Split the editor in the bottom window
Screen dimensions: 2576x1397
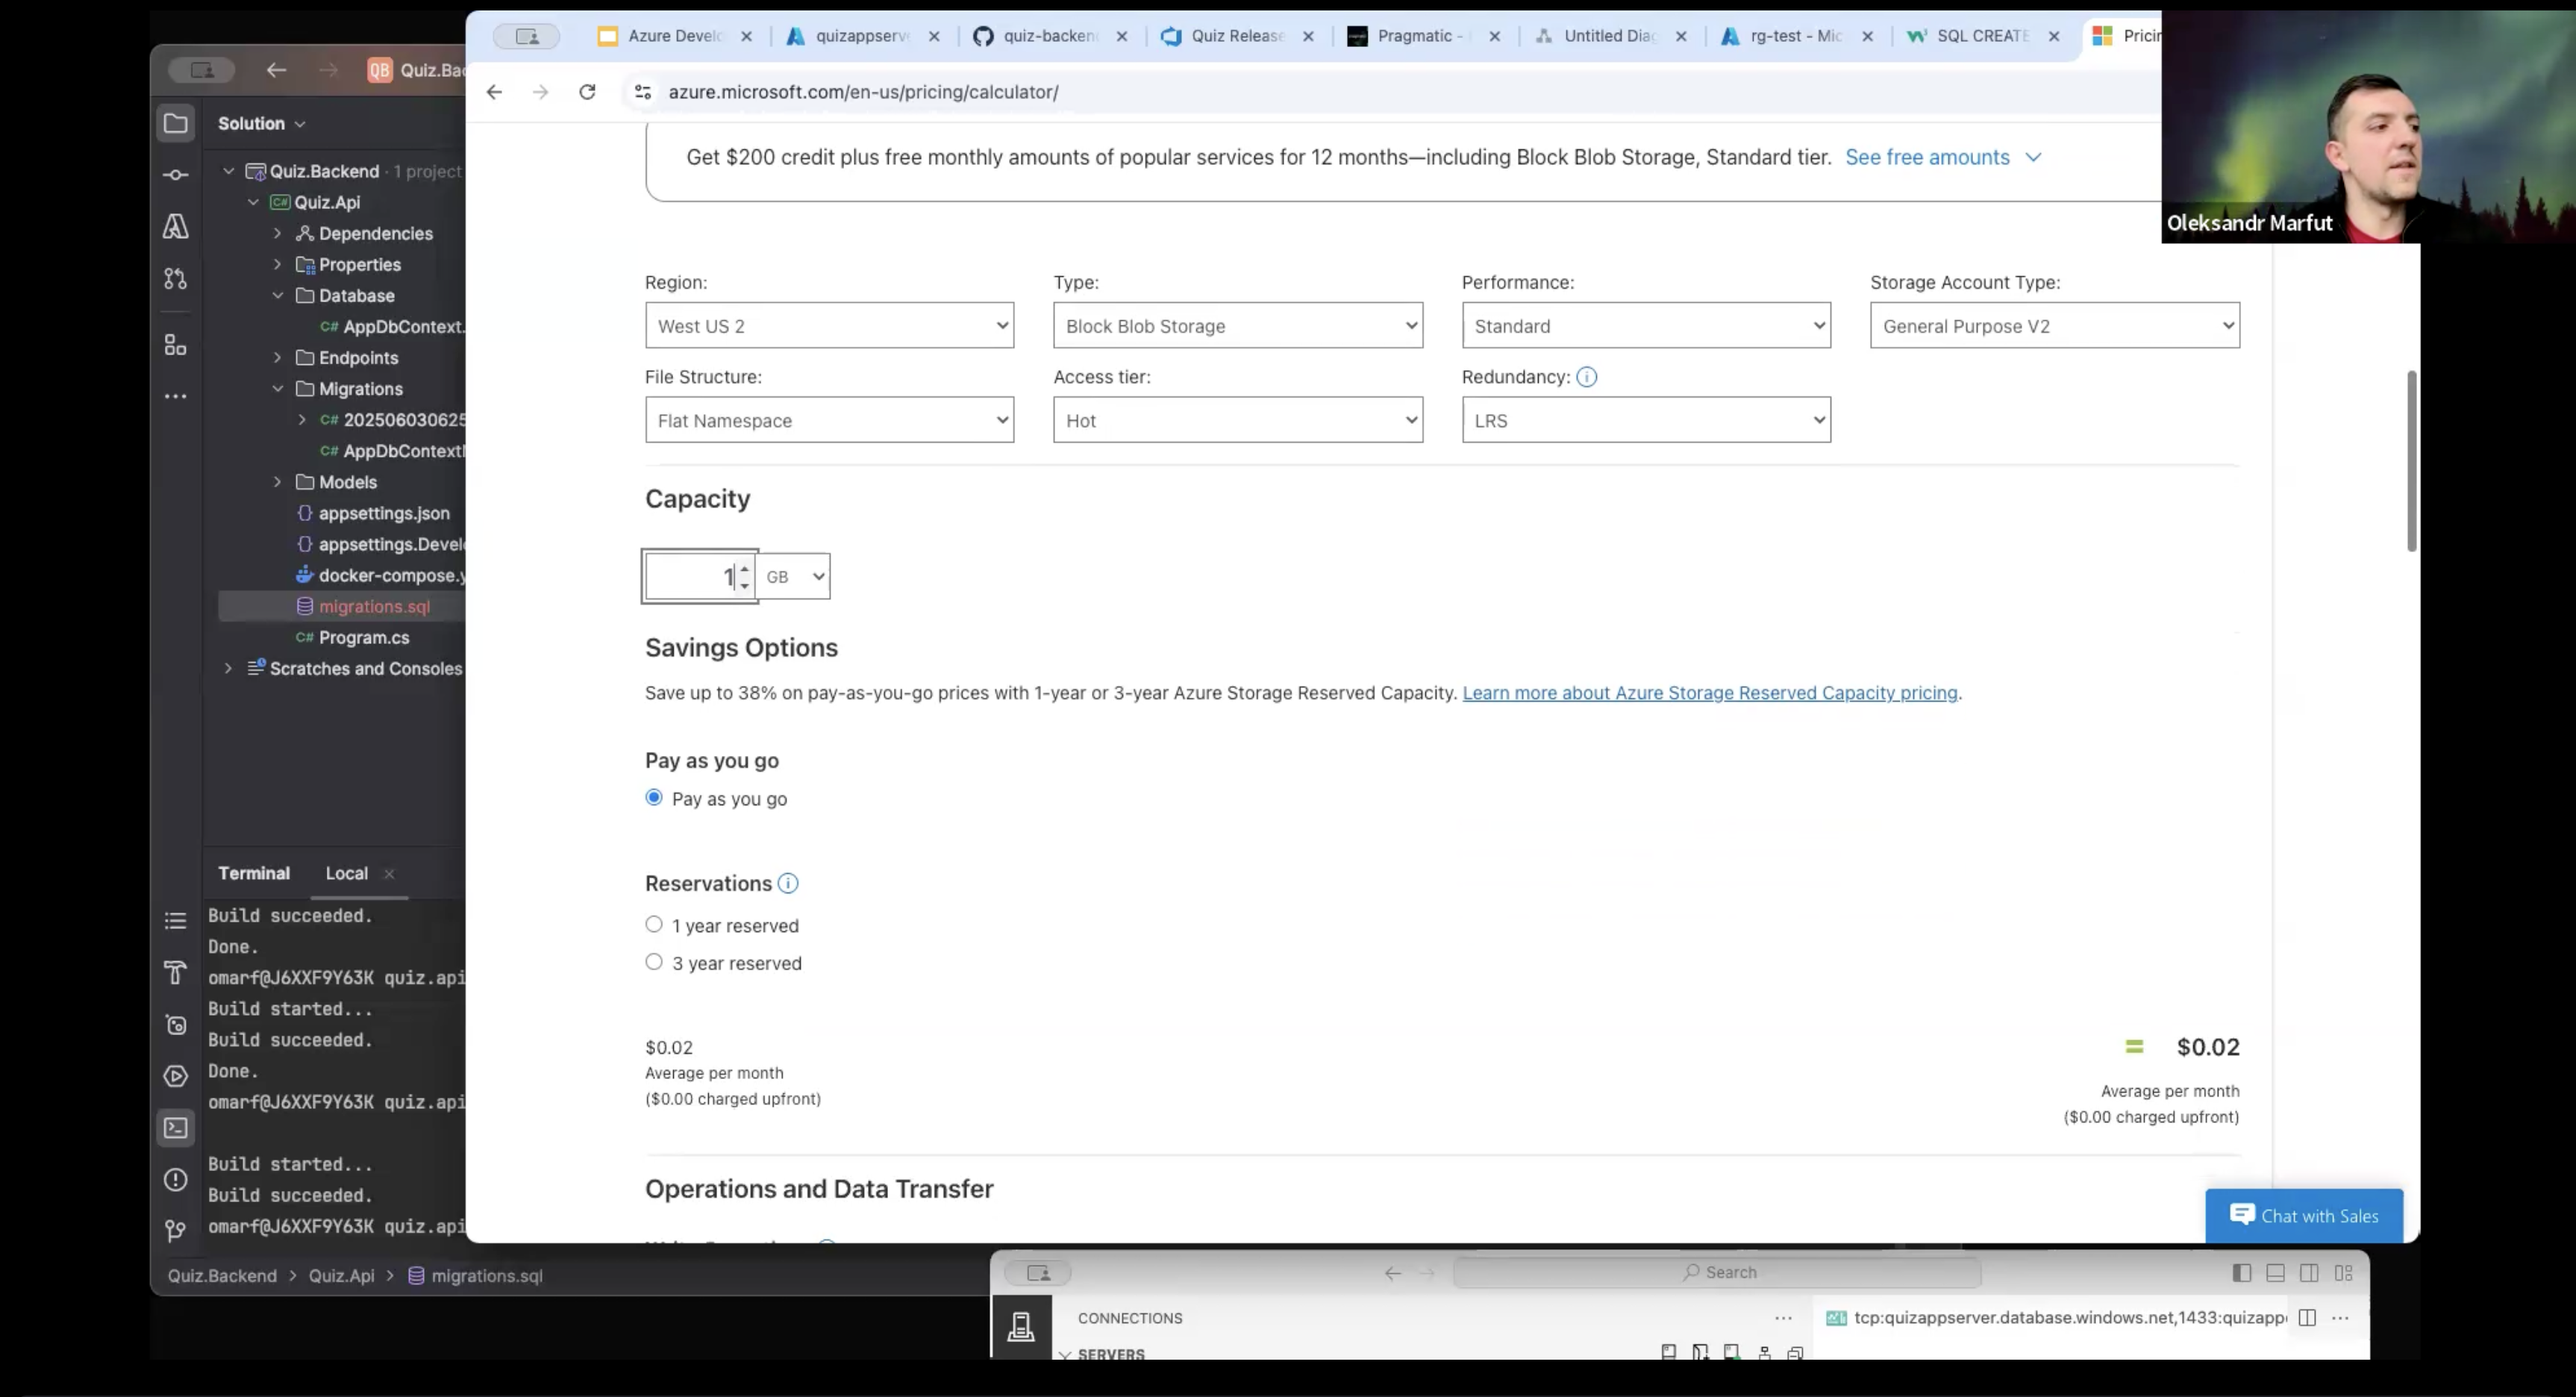point(2307,1318)
